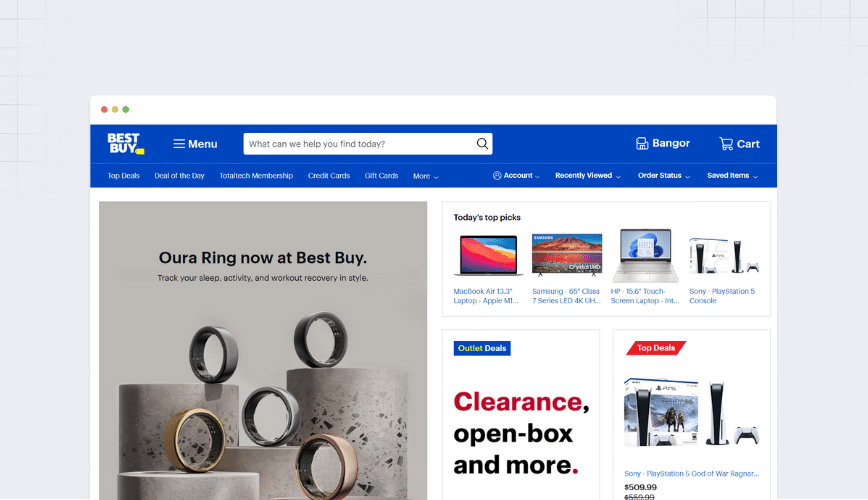The image size is (868, 500).
Task: Expand the More dropdown
Action: [x=426, y=176]
